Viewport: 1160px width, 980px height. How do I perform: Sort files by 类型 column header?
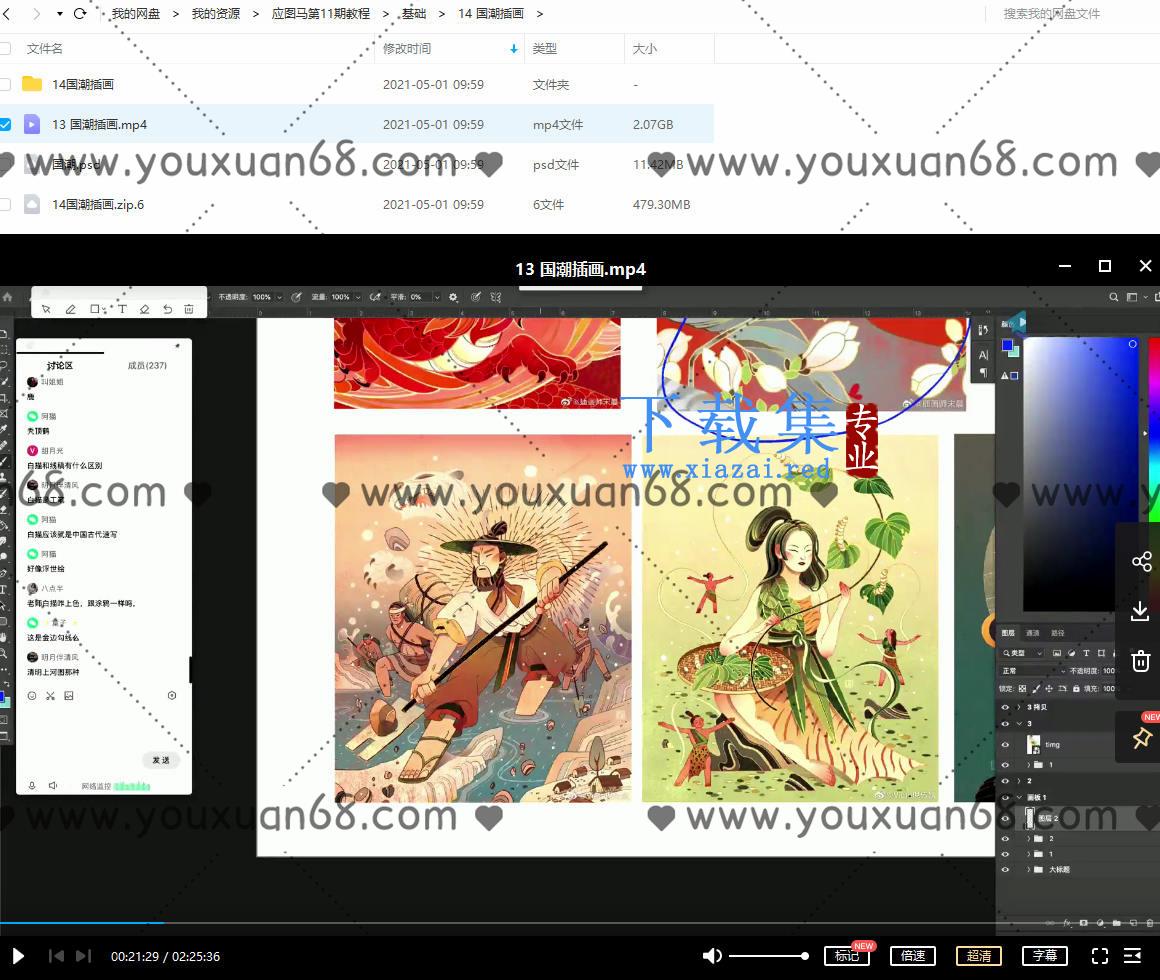pyautogui.click(x=544, y=49)
